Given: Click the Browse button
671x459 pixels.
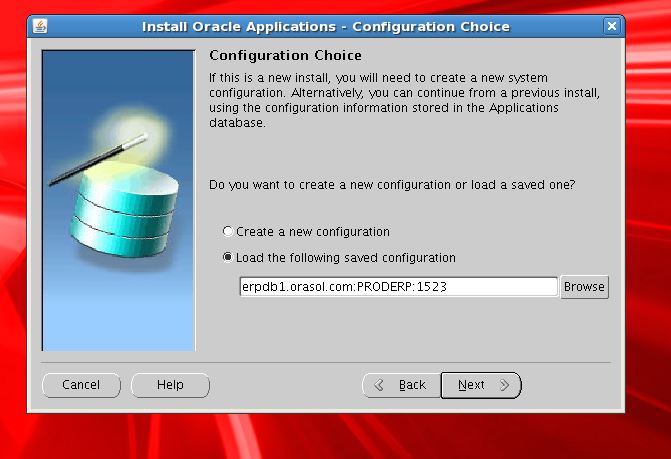Looking at the screenshot, I should pyautogui.click(x=584, y=287).
